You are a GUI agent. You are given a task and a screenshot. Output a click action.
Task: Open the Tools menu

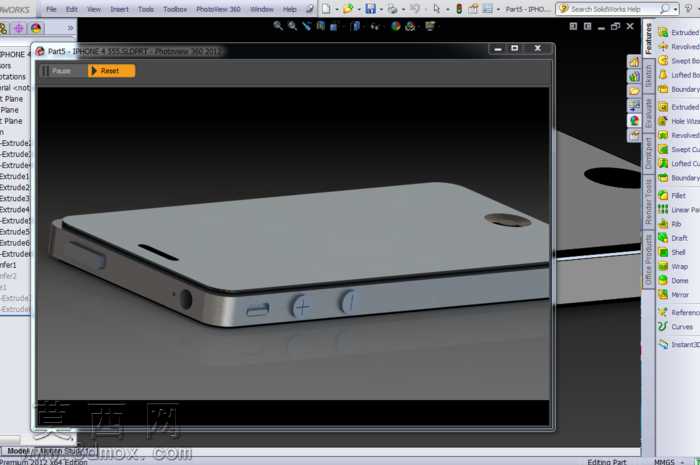[x=146, y=9]
